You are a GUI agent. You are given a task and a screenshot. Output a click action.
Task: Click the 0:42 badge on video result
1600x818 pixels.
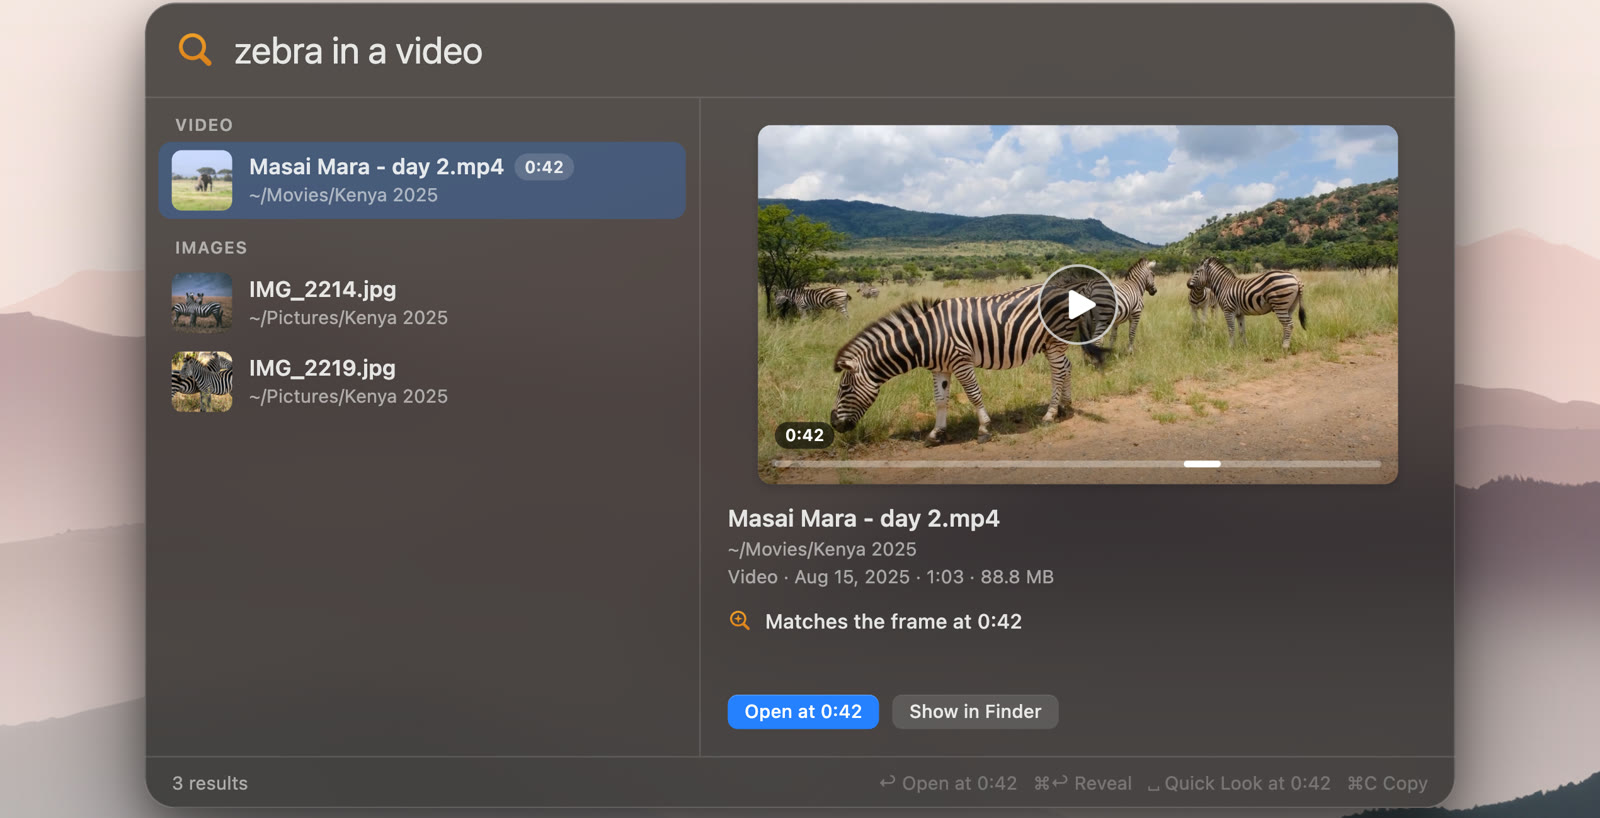click(544, 167)
